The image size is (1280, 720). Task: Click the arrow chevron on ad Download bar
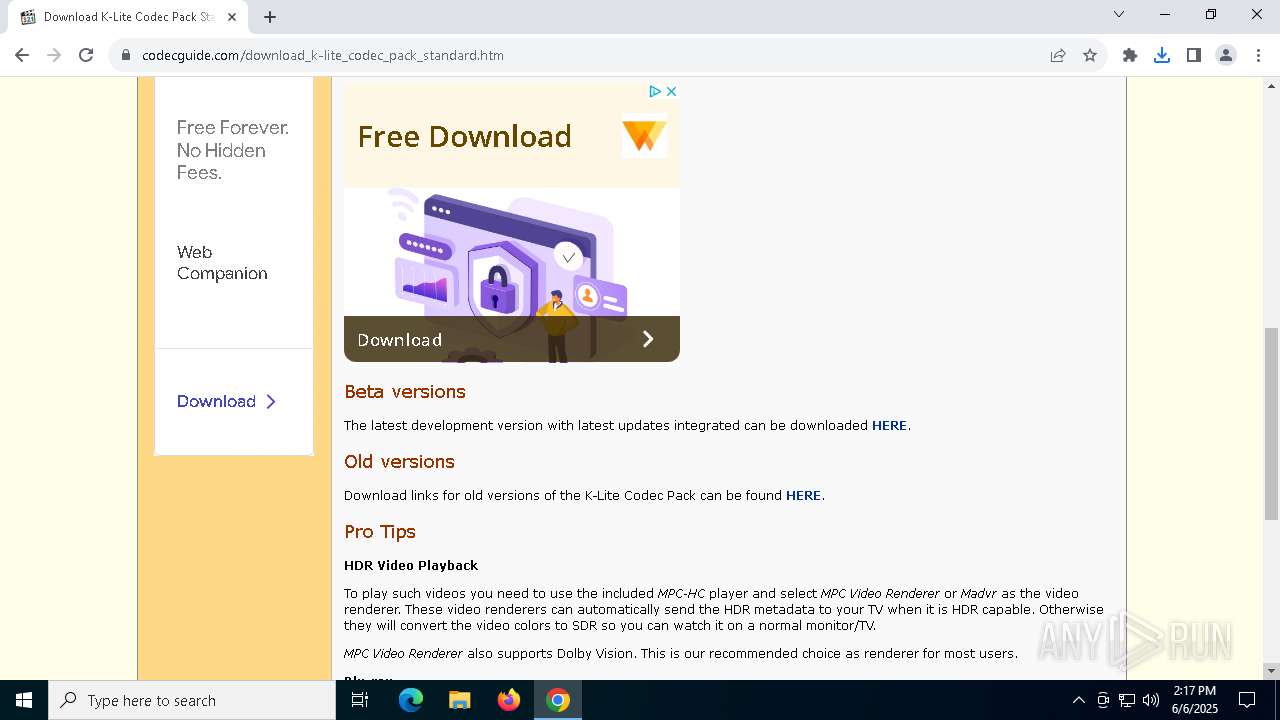coord(648,339)
